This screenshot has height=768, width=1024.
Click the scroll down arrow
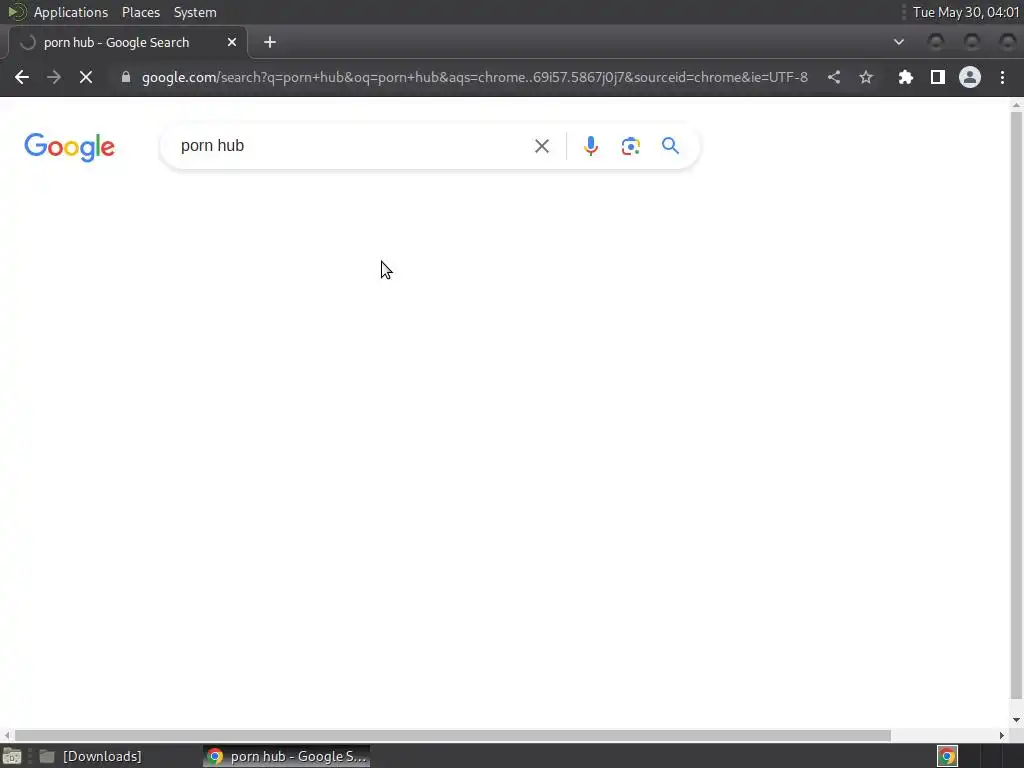point(1016,720)
